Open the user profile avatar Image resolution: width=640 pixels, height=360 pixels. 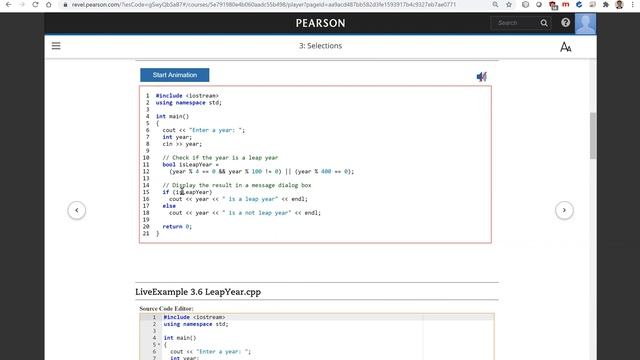pos(585,23)
